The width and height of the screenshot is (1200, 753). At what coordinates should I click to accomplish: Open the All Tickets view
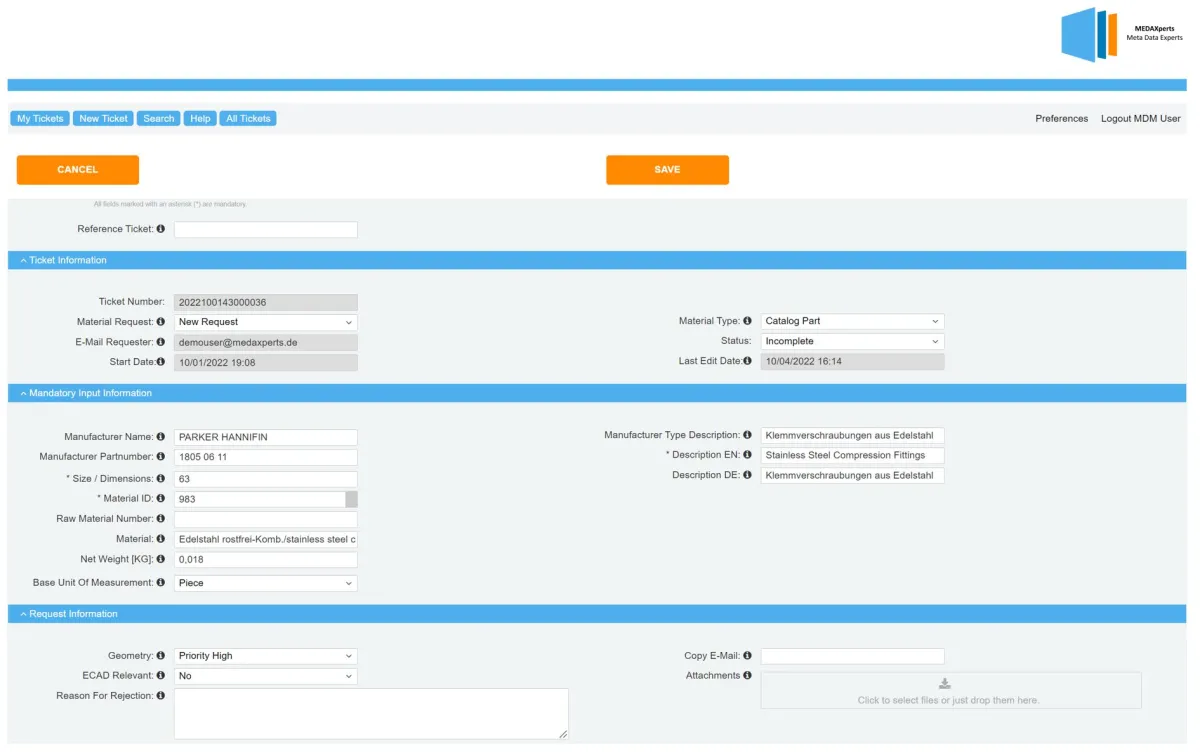click(247, 118)
